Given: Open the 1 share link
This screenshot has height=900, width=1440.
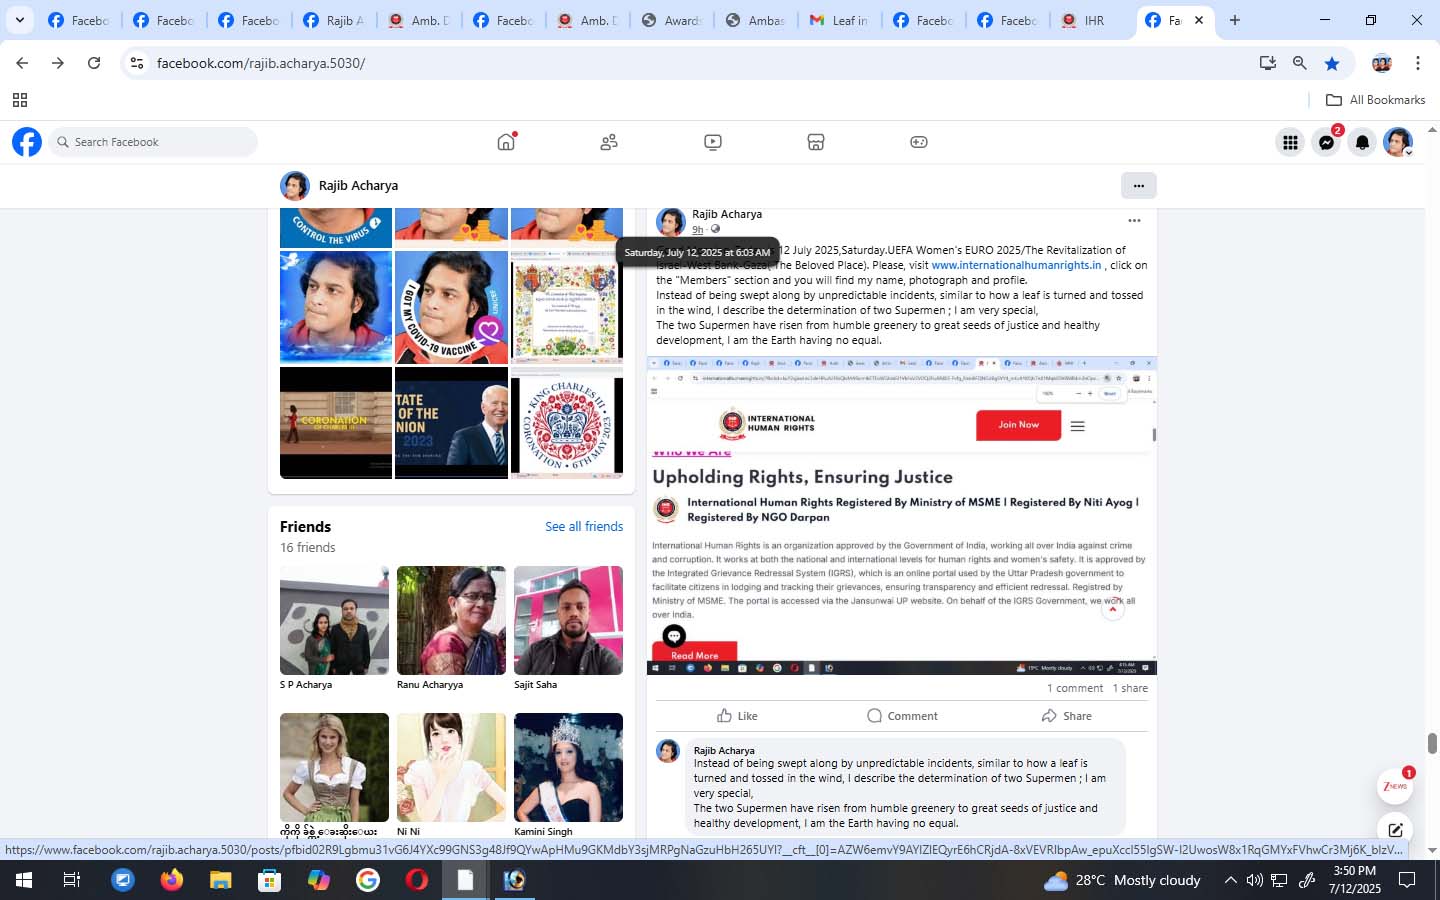Looking at the screenshot, I should [1130, 688].
